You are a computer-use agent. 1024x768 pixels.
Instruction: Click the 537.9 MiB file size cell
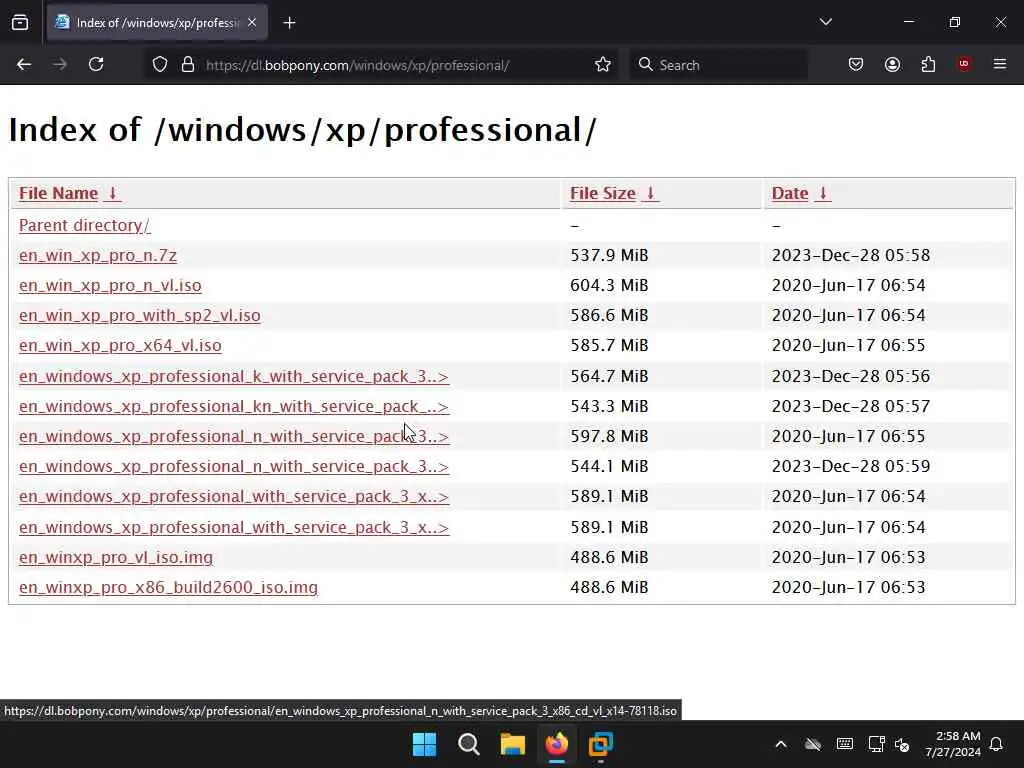click(x=609, y=255)
